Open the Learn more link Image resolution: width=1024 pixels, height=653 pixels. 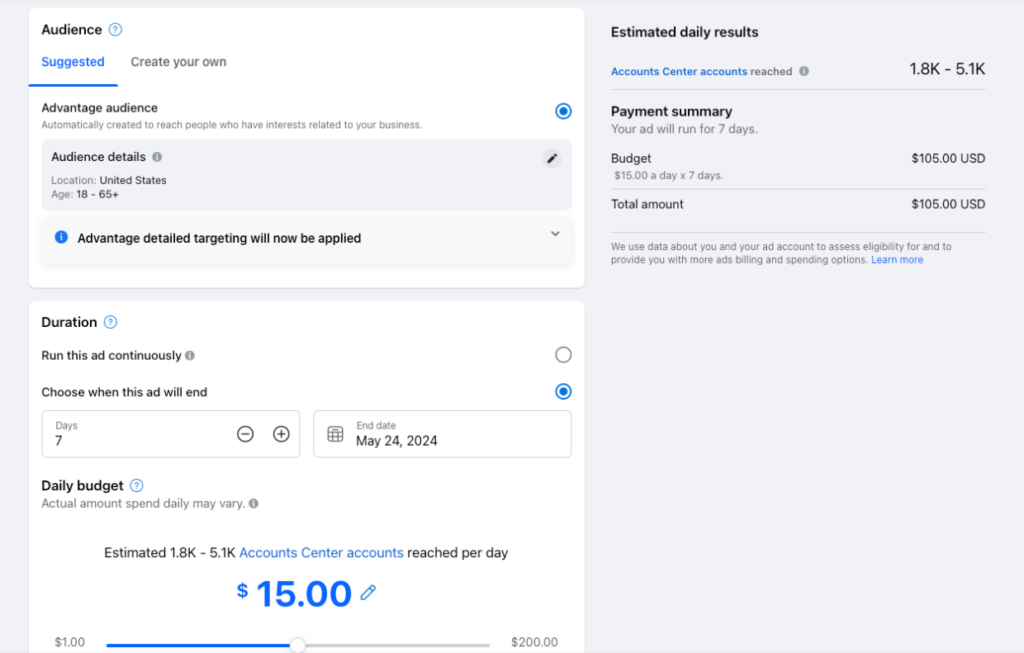tap(897, 260)
